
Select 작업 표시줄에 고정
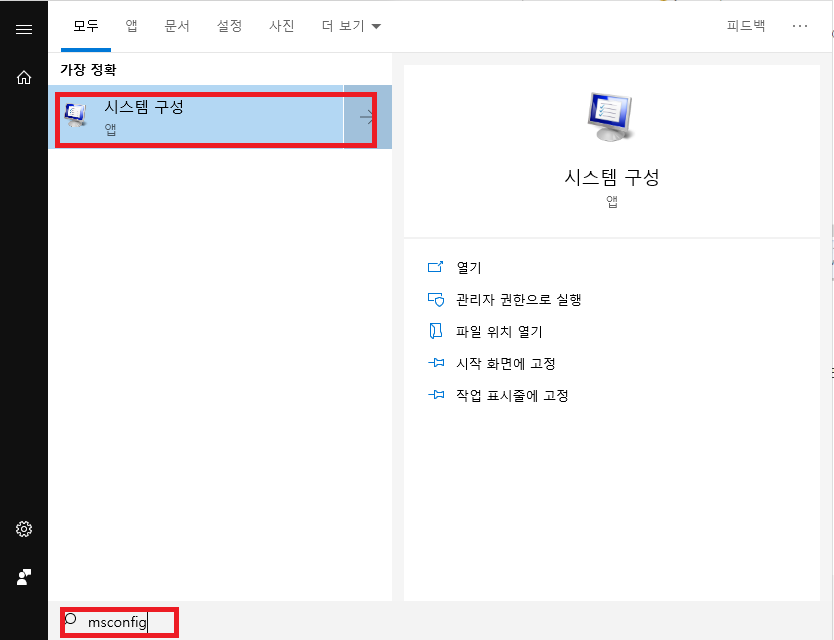tap(512, 395)
